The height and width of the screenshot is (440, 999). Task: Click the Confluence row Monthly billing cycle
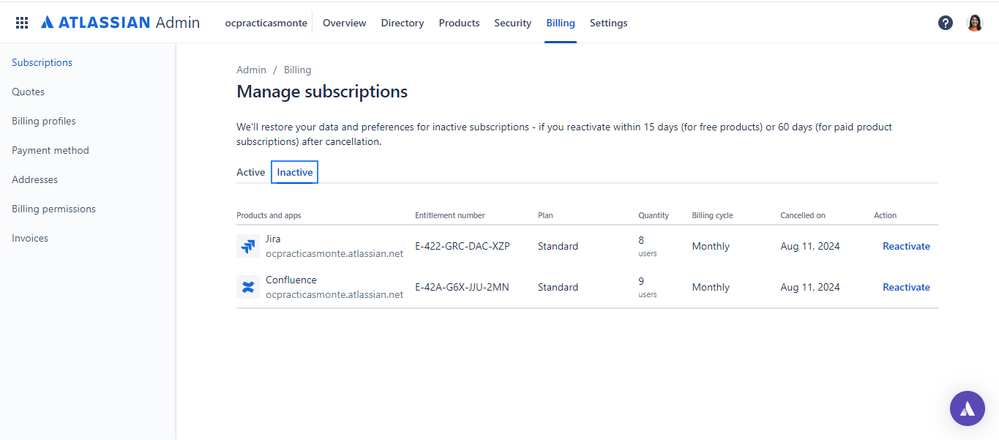point(711,287)
